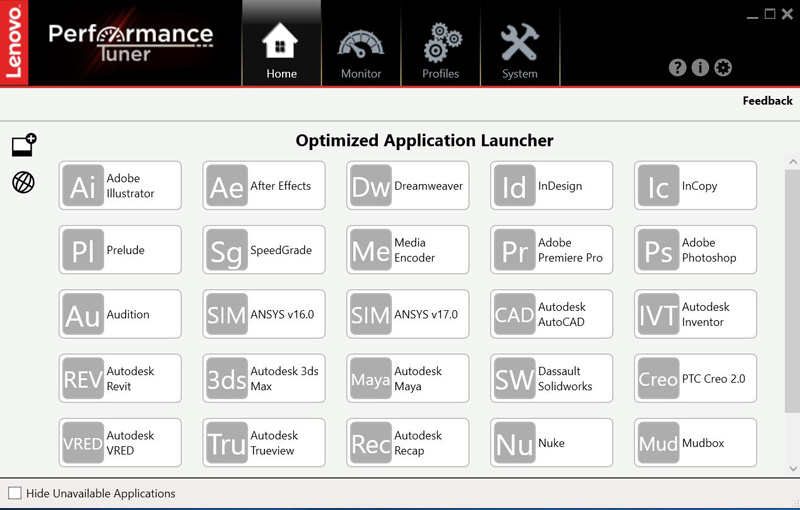Screen dimensions: 800x510
Task: Select the SpeedGrade tile
Action: (x=264, y=250)
